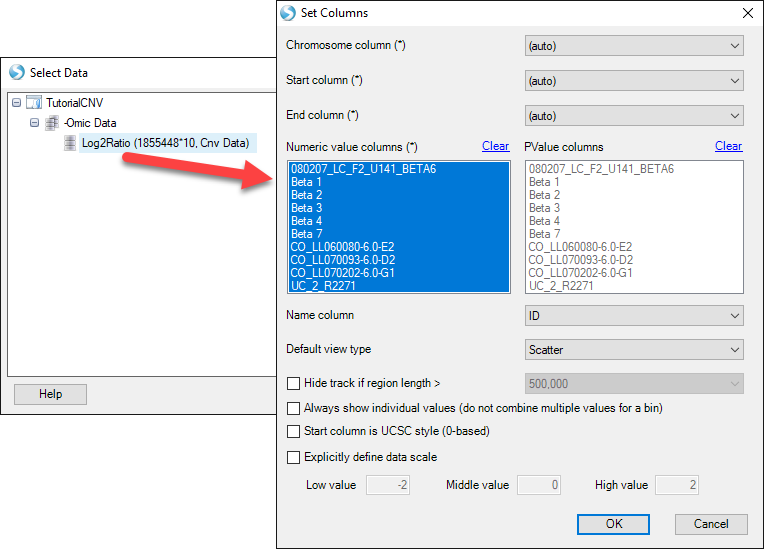Select -Omic Data in the tree
Viewport: 764px width, 549px height.
(90, 123)
